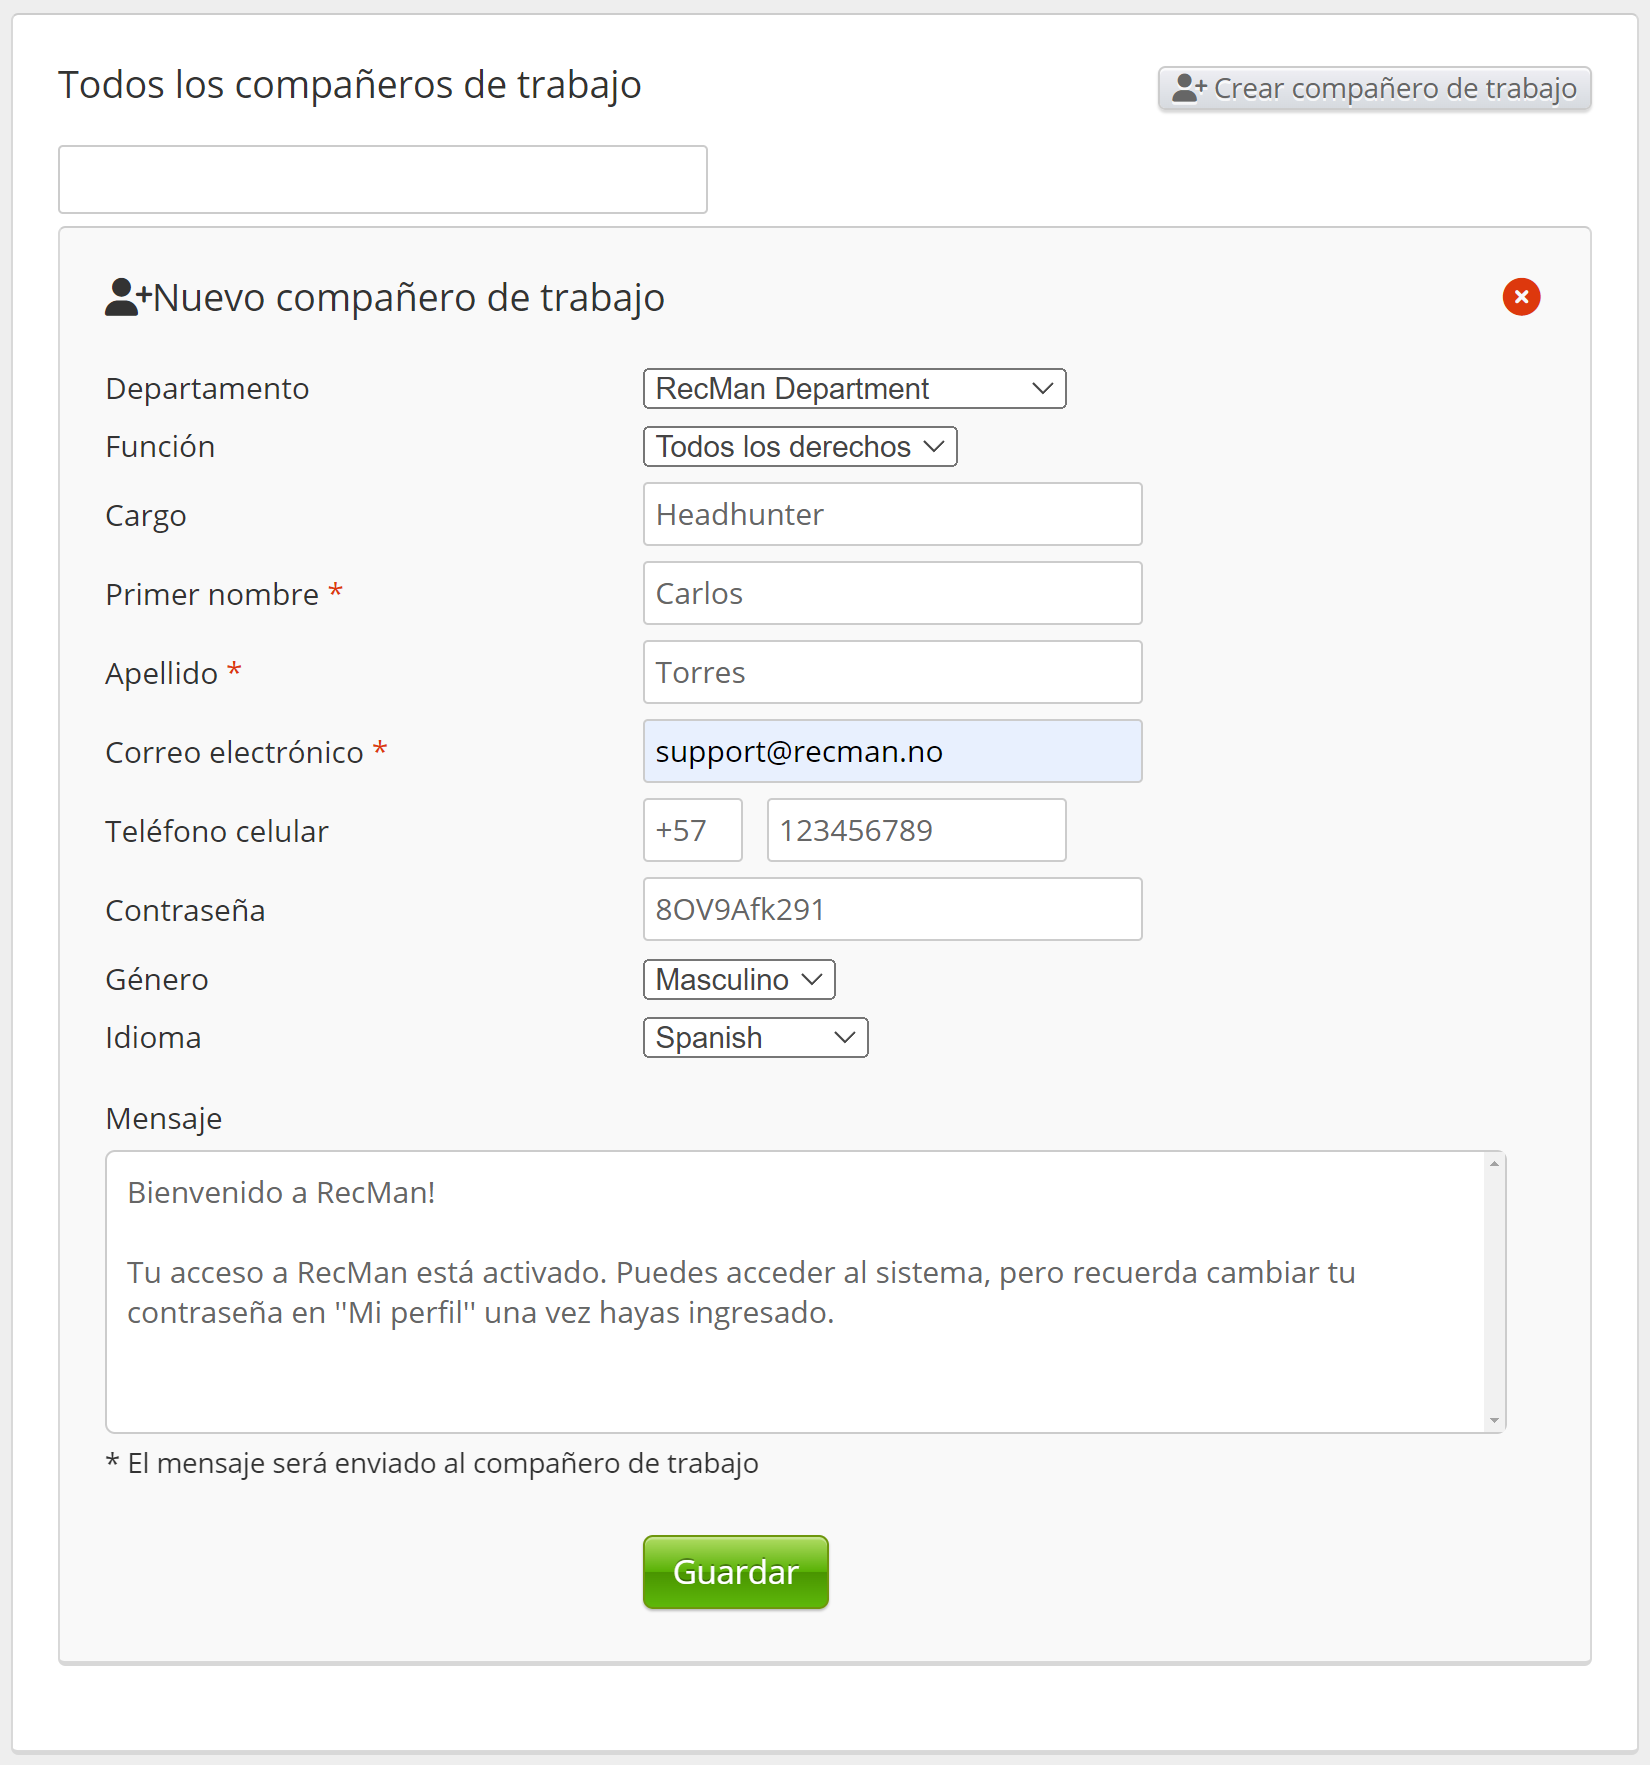Click the add-user icon beside Nuevo compañero heading
Screen dimensions: 1650x1765
click(127, 297)
